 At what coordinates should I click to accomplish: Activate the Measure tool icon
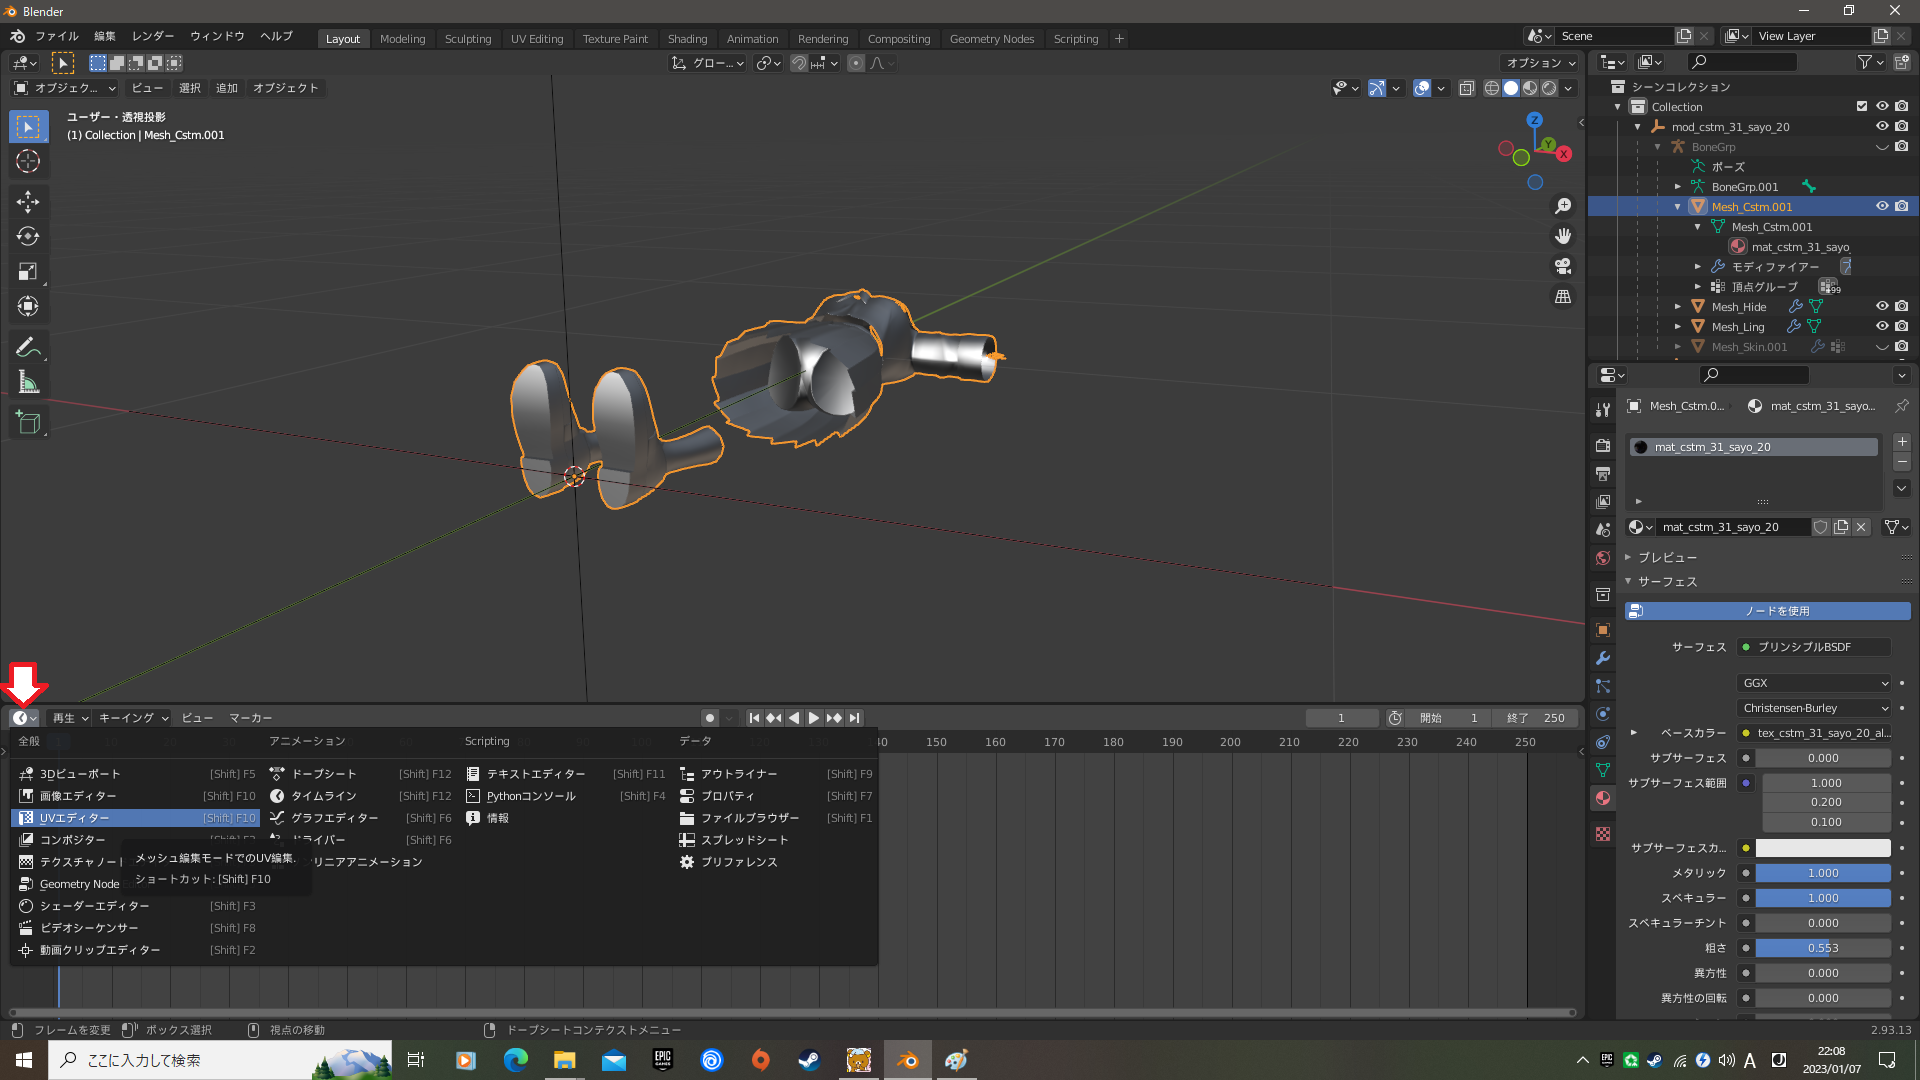click(28, 382)
